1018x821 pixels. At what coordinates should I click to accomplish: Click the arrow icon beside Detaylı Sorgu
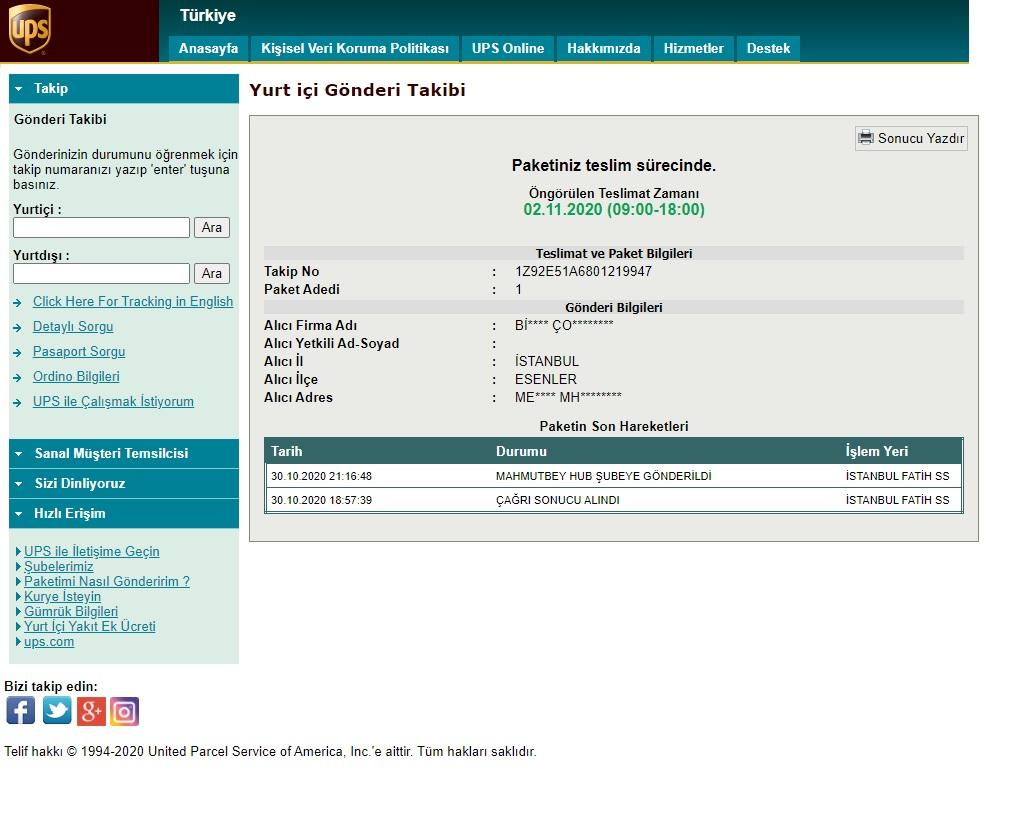coord(18,328)
